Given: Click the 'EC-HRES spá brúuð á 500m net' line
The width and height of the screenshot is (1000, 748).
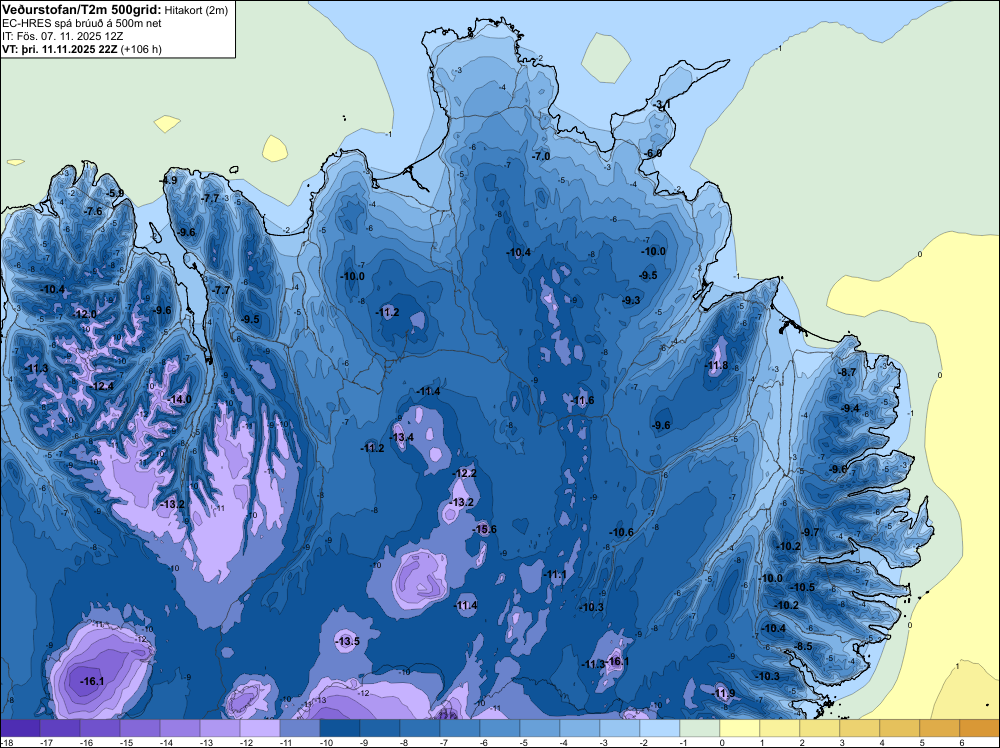Looking at the screenshot, I should pos(82,23).
